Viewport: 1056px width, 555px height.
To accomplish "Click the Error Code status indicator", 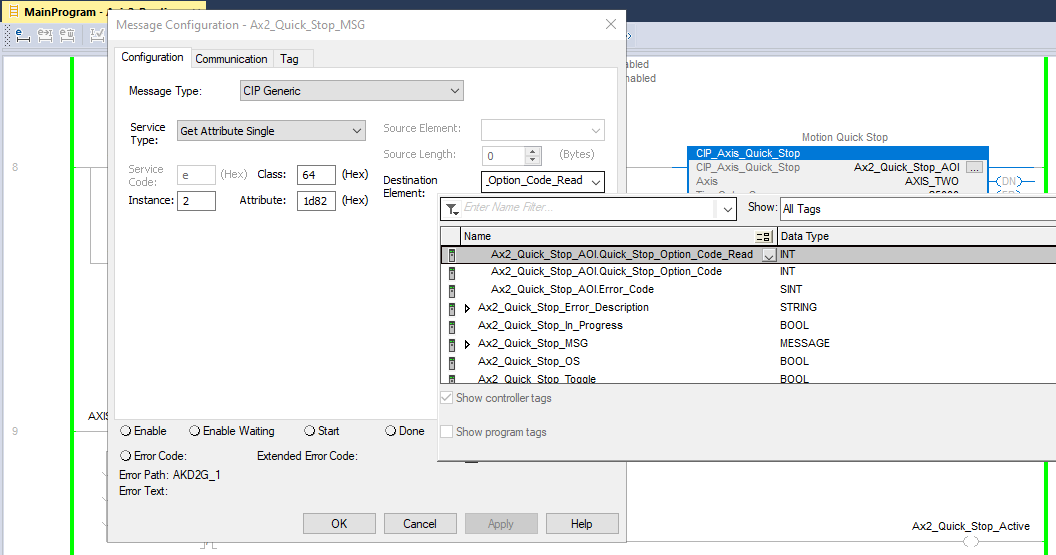I will (x=125, y=456).
